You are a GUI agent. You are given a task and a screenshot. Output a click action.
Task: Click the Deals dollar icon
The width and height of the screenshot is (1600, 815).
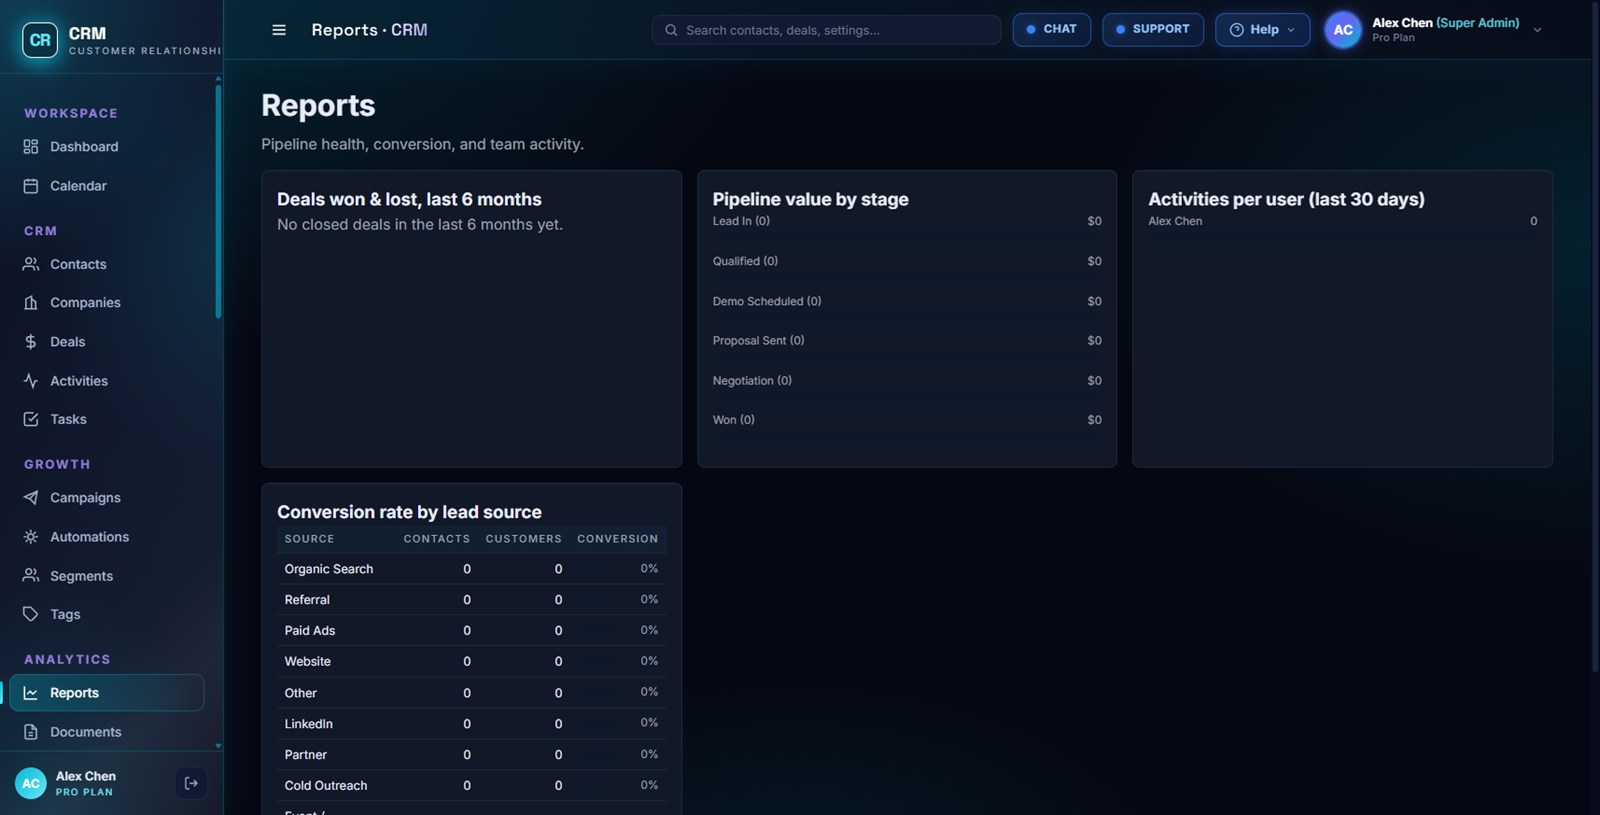(31, 342)
